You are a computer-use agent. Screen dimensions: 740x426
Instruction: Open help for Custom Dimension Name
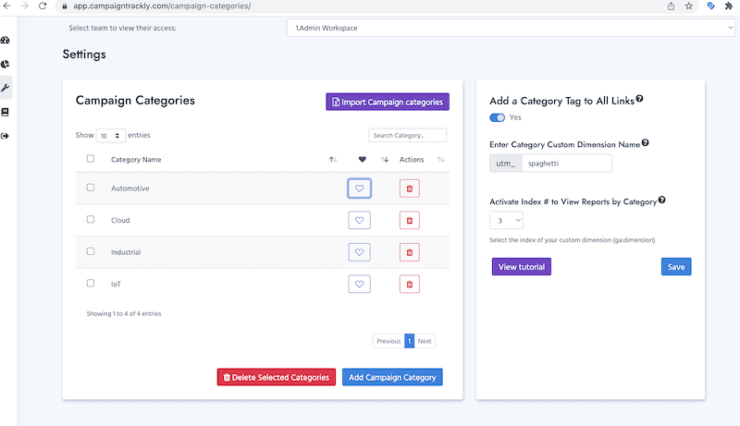(645, 142)
